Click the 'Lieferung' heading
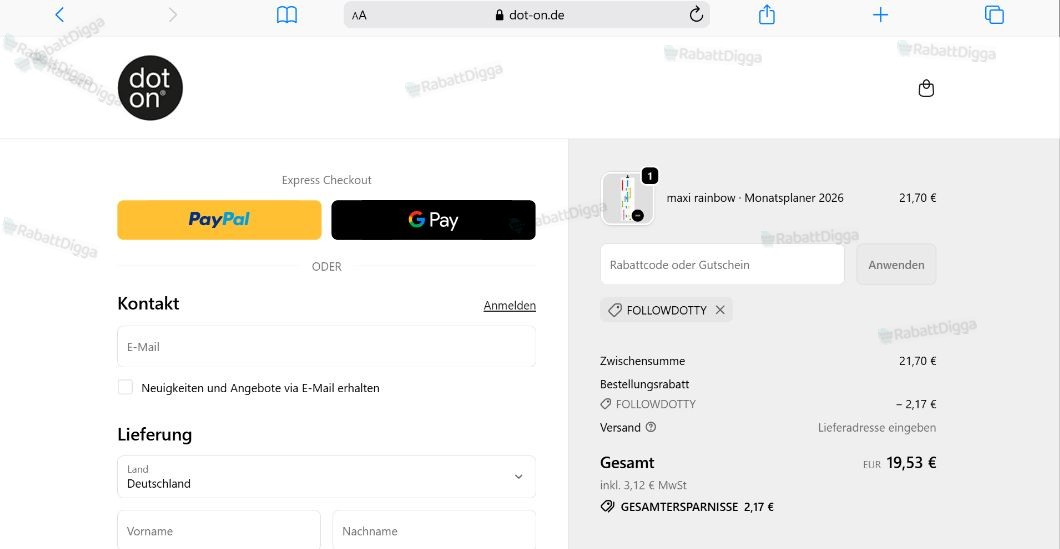The image size is (1060, 549). point(155,434)
